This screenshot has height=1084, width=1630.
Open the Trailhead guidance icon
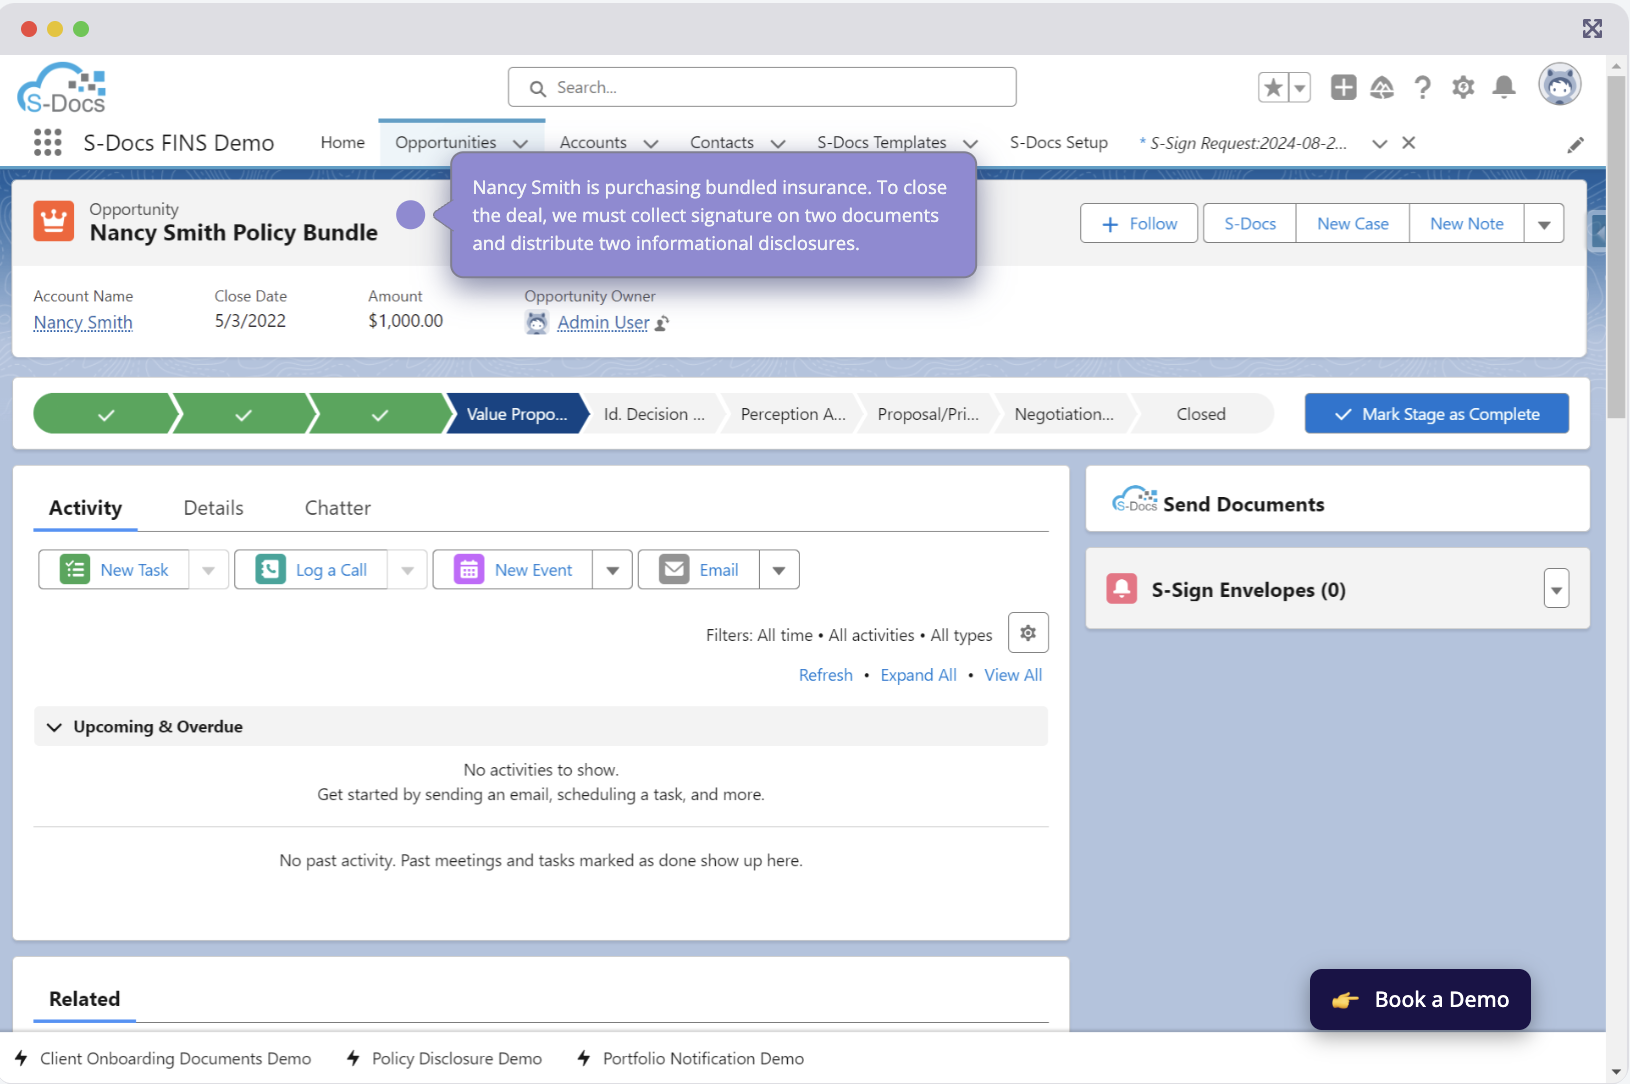(1382, 88)
